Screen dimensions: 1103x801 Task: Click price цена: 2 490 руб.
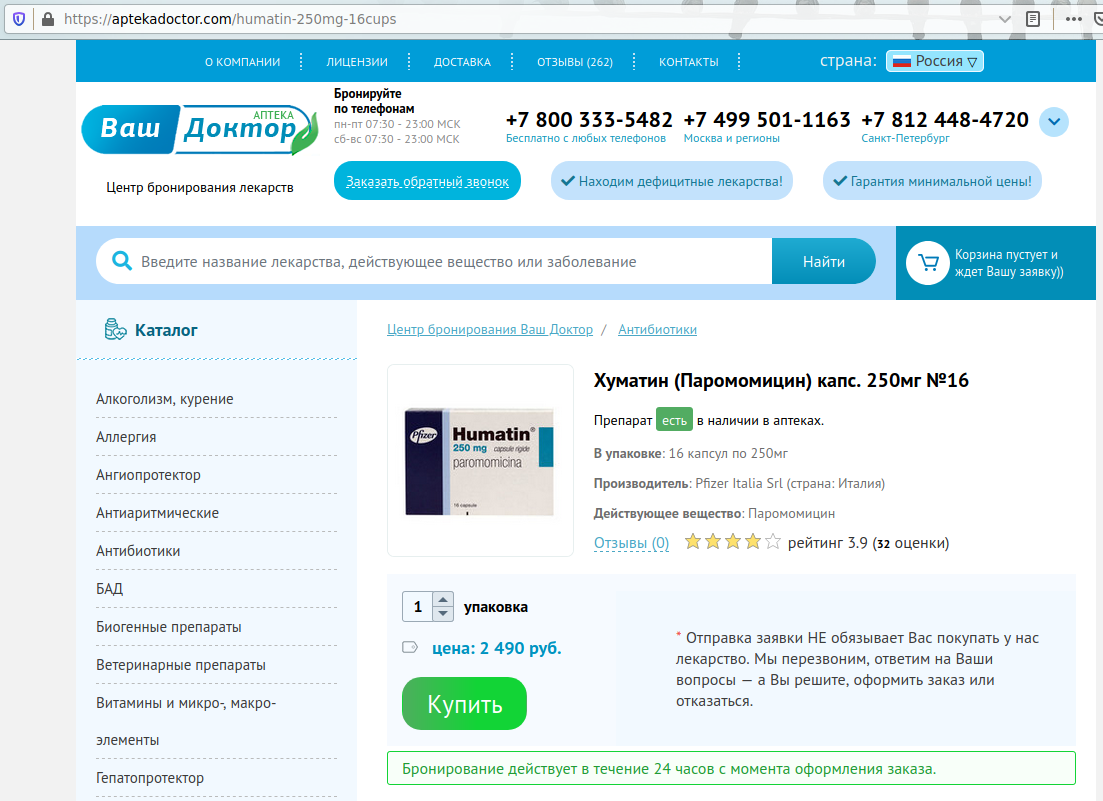pyautogui.click(x=497, y=648)
